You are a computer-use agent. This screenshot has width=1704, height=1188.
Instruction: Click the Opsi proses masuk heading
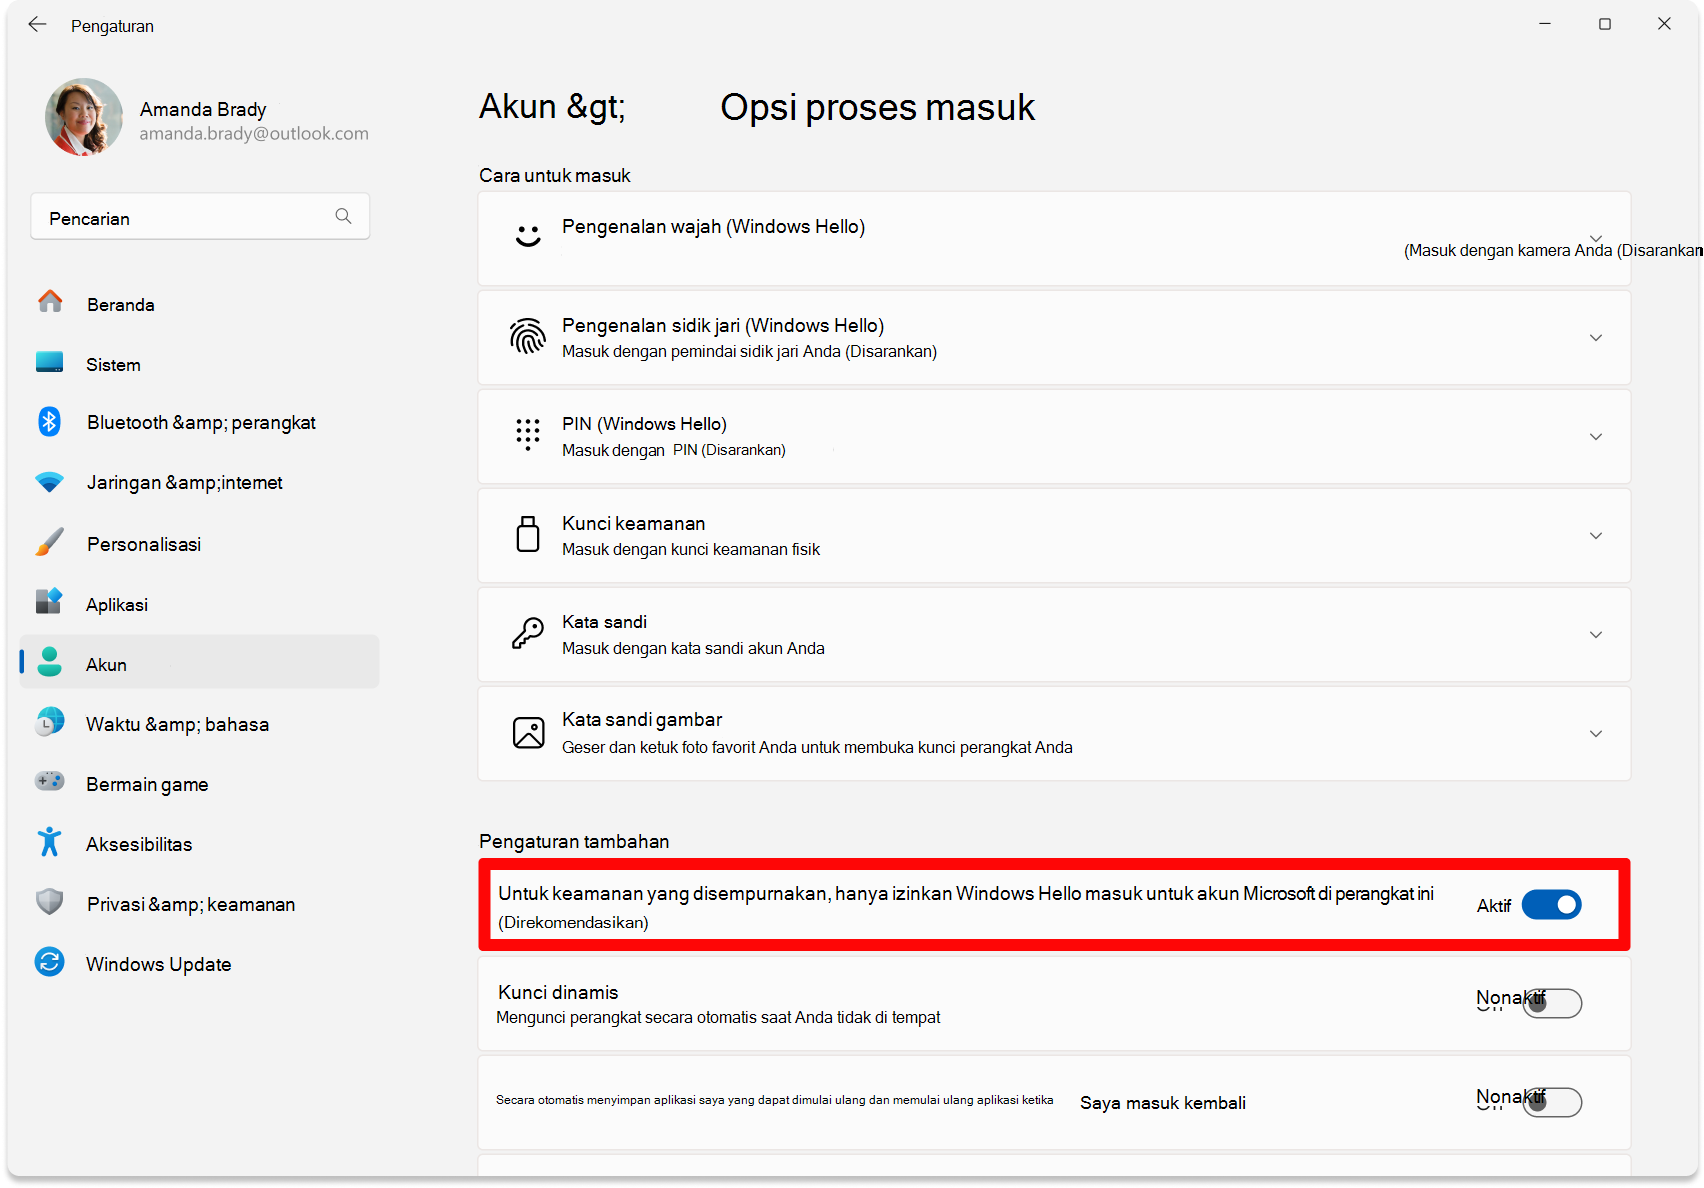(878, 107)
